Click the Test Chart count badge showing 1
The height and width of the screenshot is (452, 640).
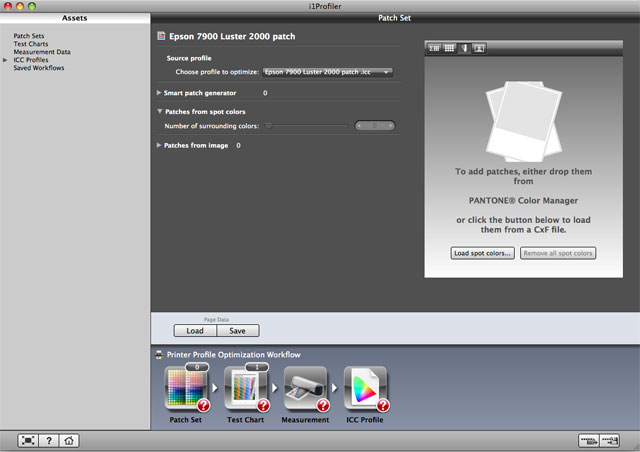[x=257, y=367]
